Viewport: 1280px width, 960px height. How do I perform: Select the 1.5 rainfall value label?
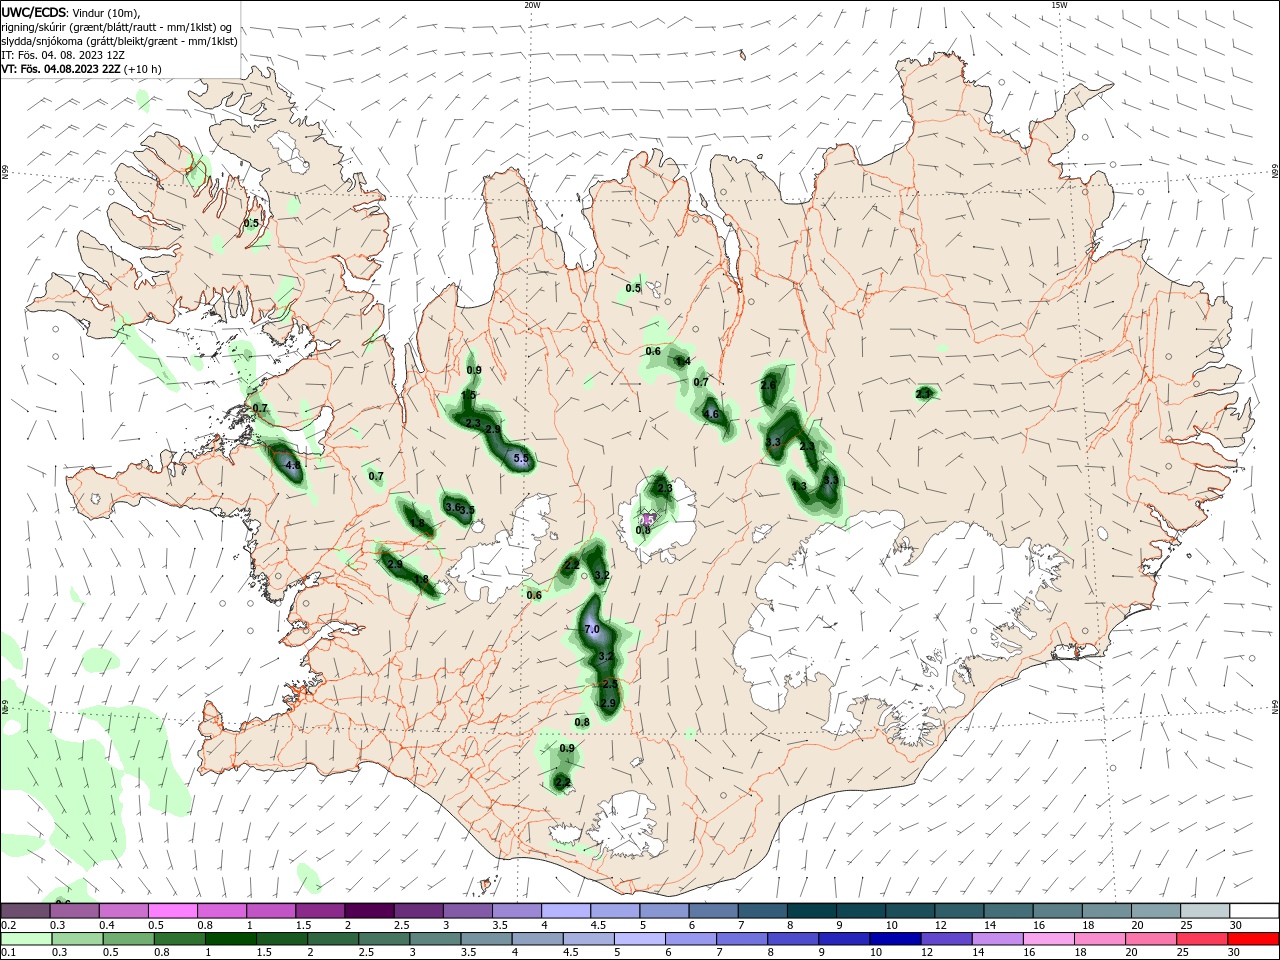(x=468, y=395)
